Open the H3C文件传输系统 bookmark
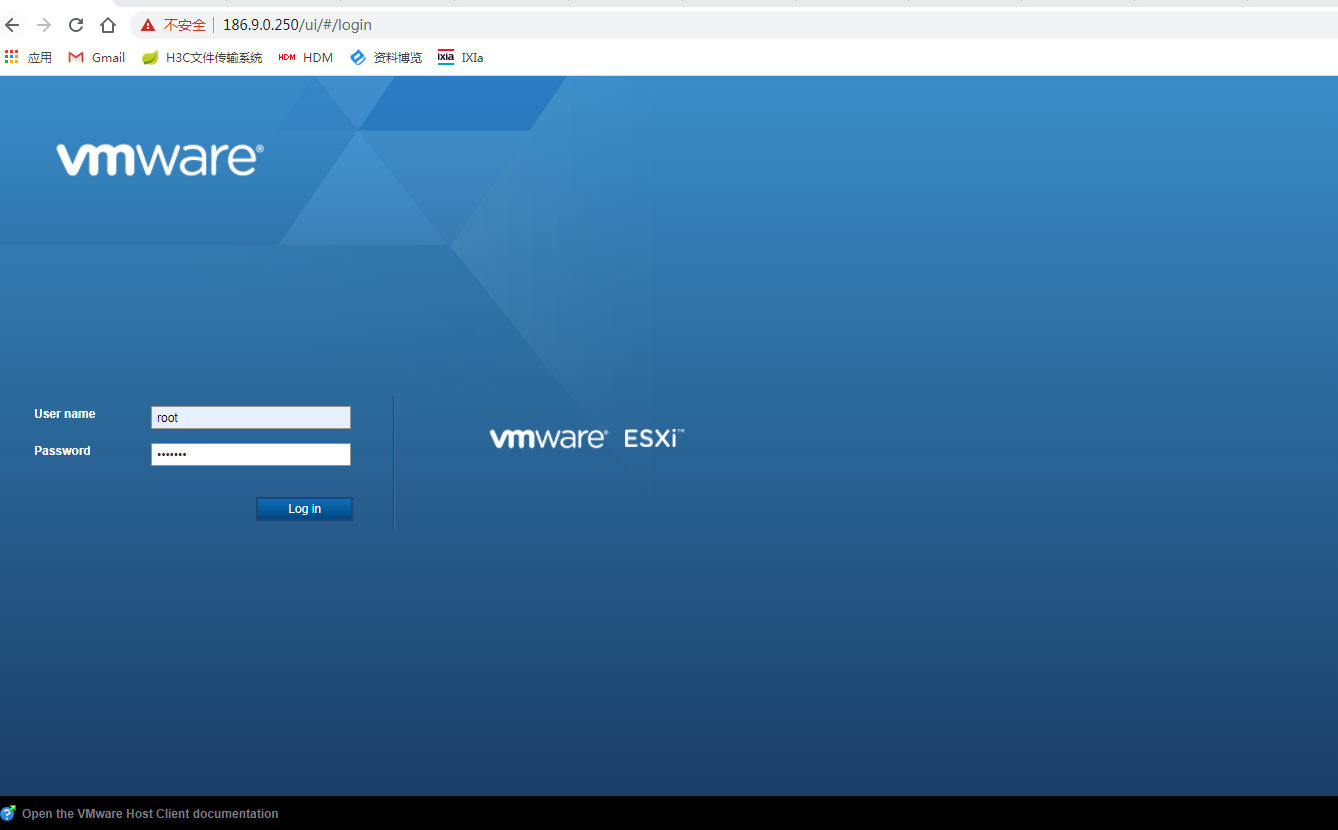Screen dimensions: 1338x830 pyautogui.click(x=202, y=57)
